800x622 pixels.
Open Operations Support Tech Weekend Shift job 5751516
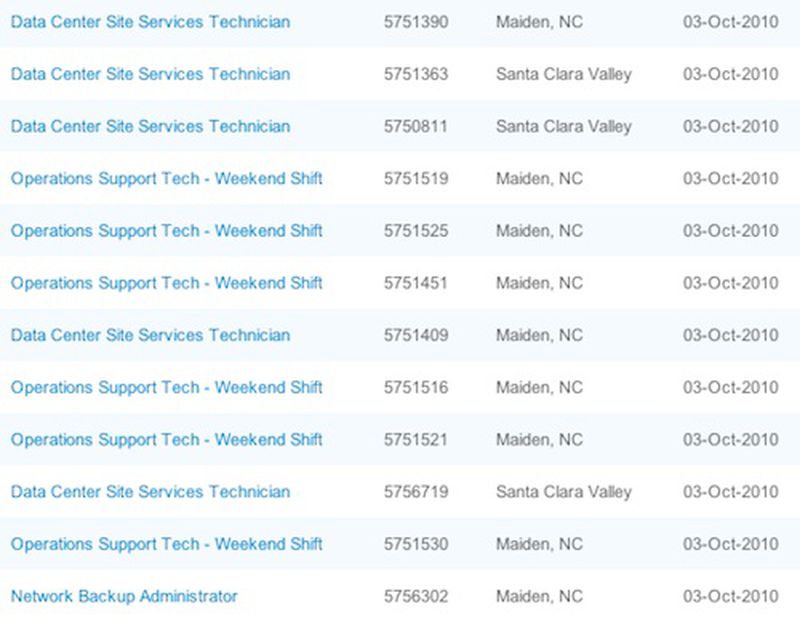click(x=166, y=388)
